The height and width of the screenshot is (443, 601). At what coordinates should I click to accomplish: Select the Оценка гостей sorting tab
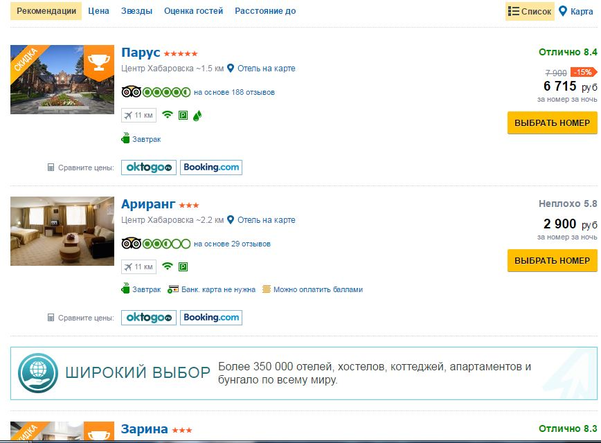[194, 11]
